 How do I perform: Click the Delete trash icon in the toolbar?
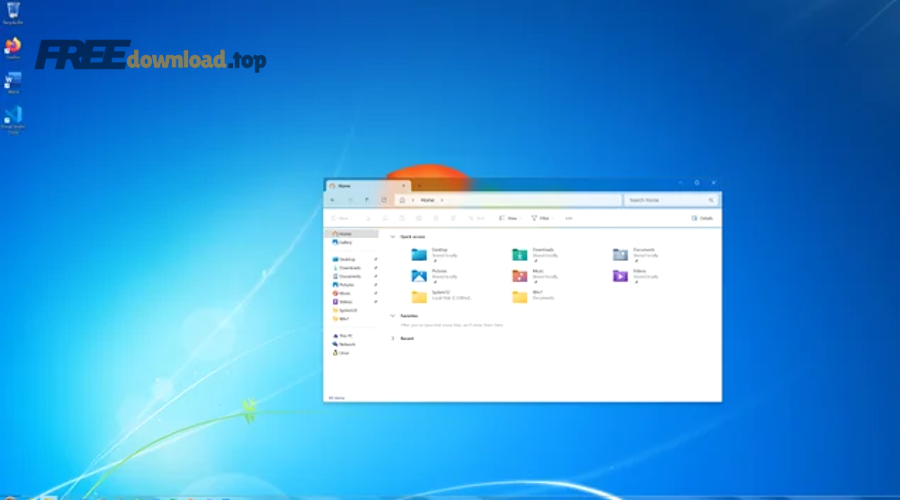coord(453,219)
